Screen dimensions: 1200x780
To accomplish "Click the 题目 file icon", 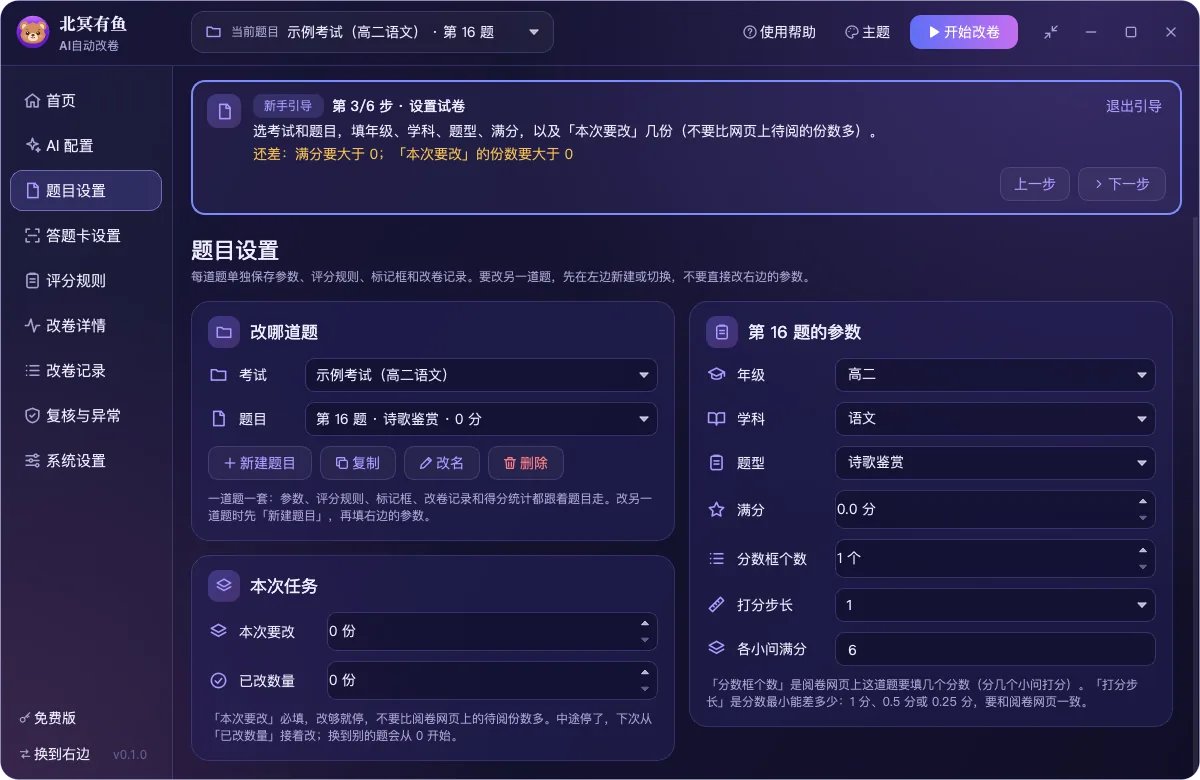I will 218,419.
